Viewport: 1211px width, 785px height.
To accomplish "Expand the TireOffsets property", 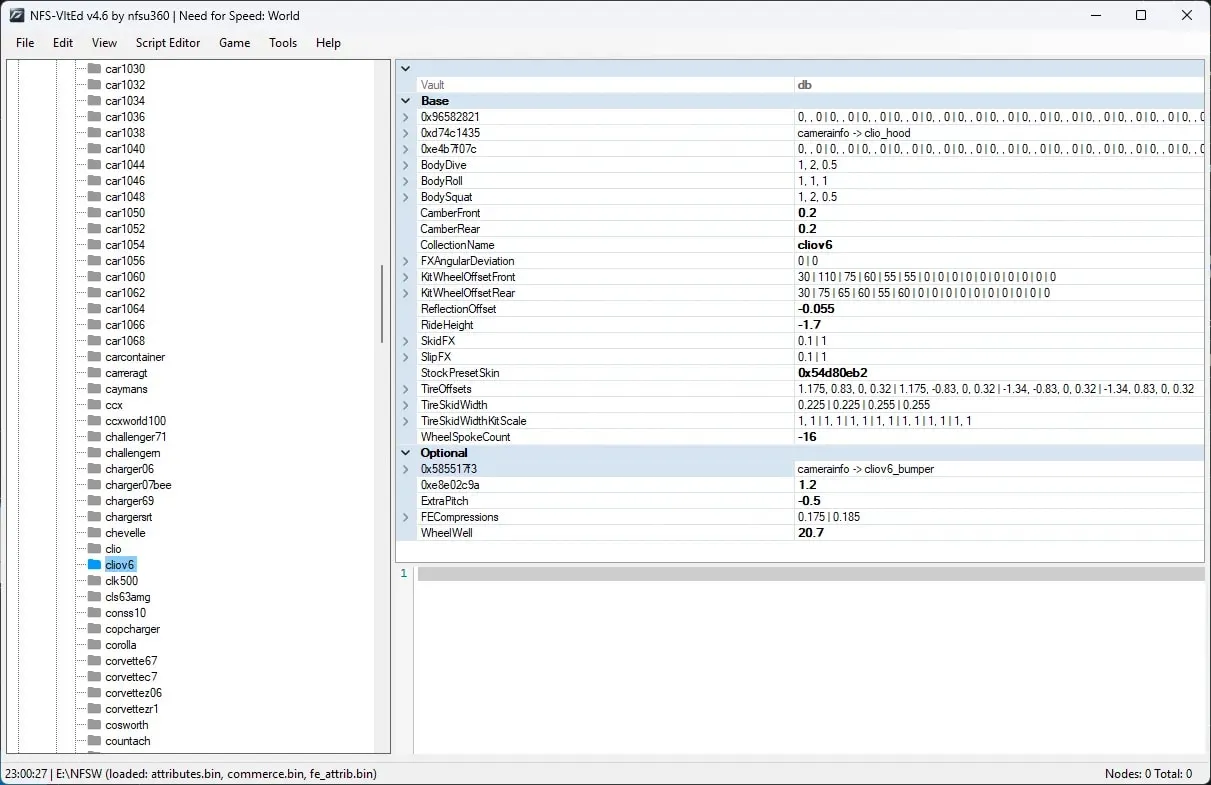I will (x=406, y=389).
